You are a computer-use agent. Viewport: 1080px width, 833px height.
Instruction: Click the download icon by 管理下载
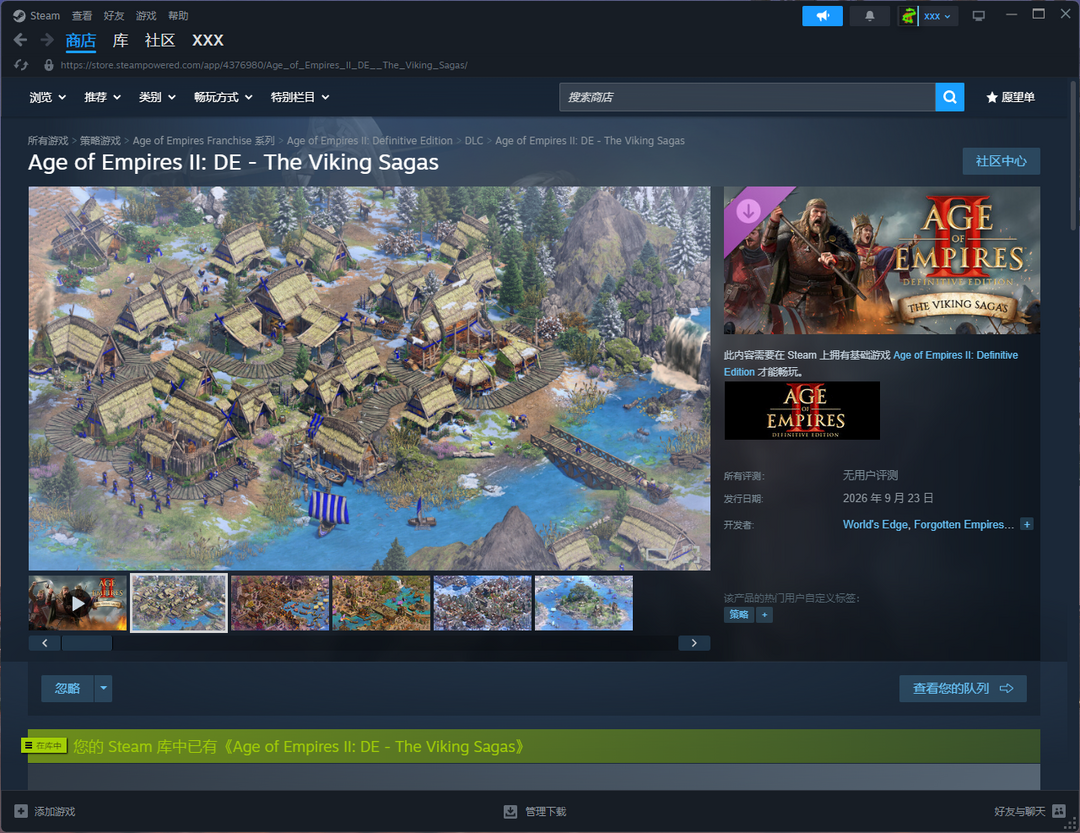pos(510,811)
